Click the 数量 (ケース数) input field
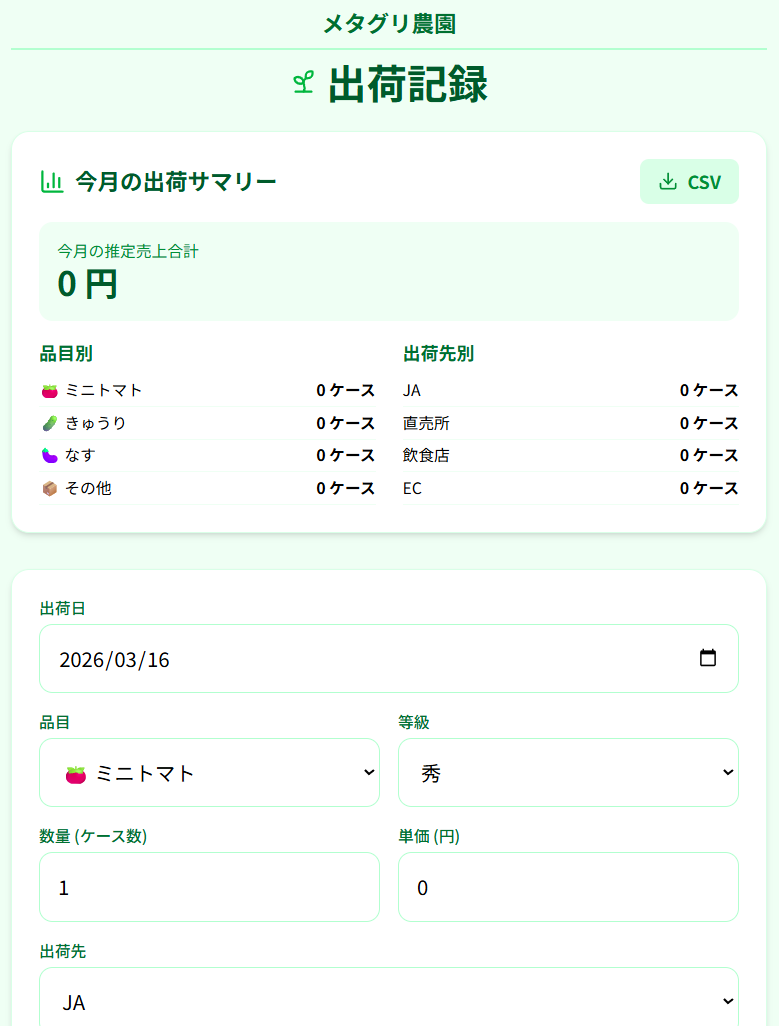The height and width of the screenshot is (1026, 779). (209, 887)
